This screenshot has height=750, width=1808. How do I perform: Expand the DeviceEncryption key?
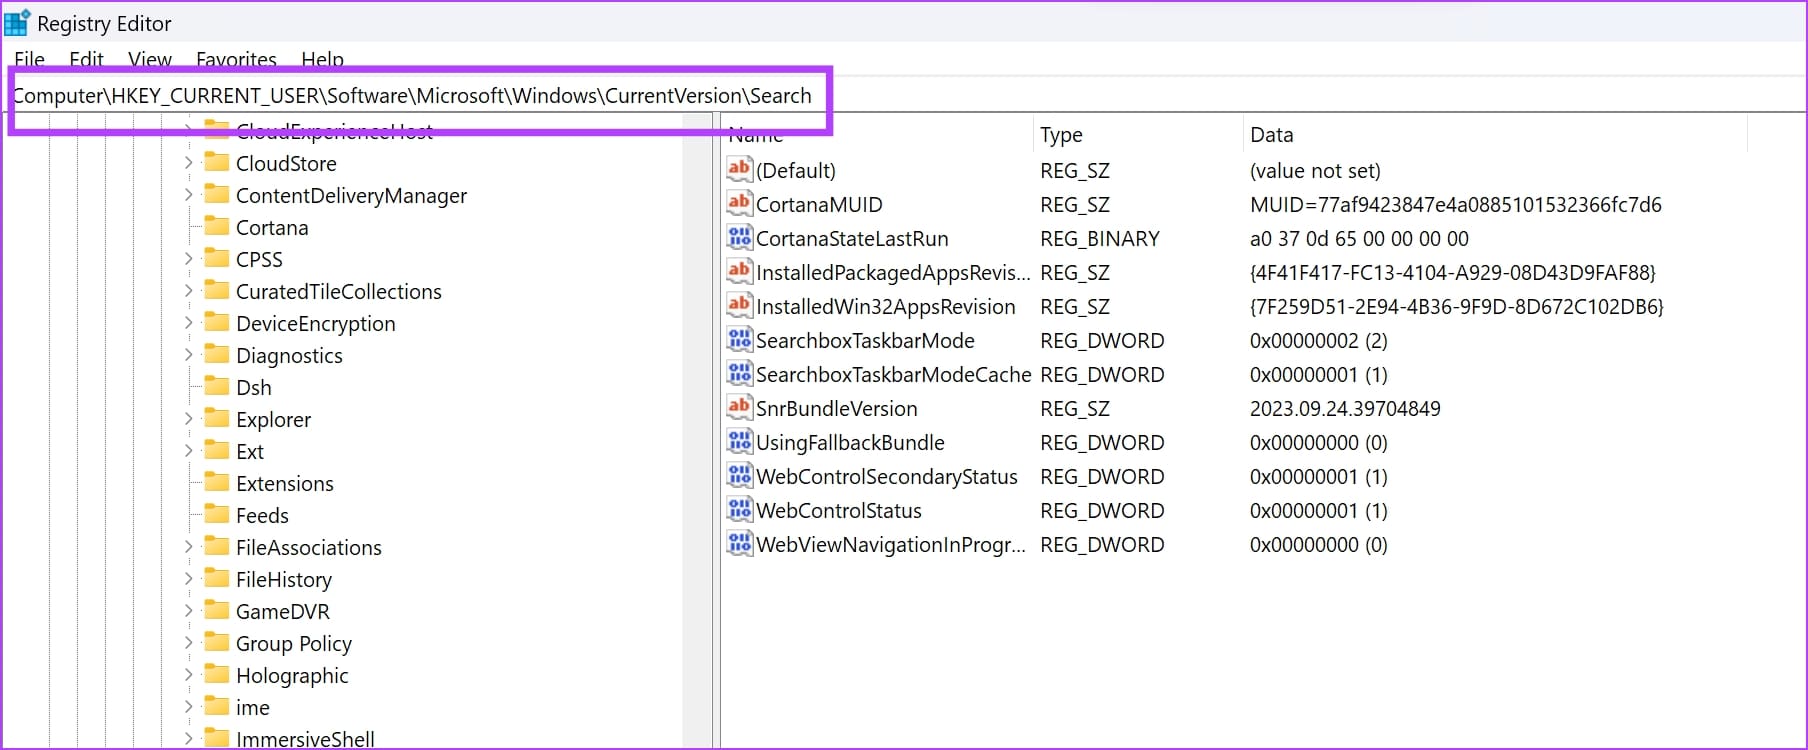188,322
